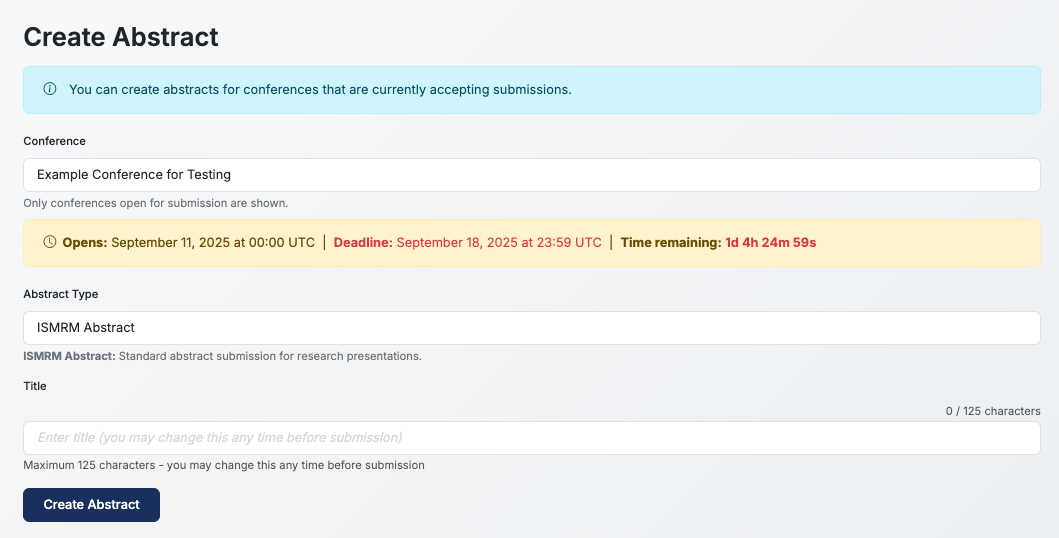Click the September 11, 2025 opening date
The height and width of the screenshot is (538, 1059).
click(212, 242)
